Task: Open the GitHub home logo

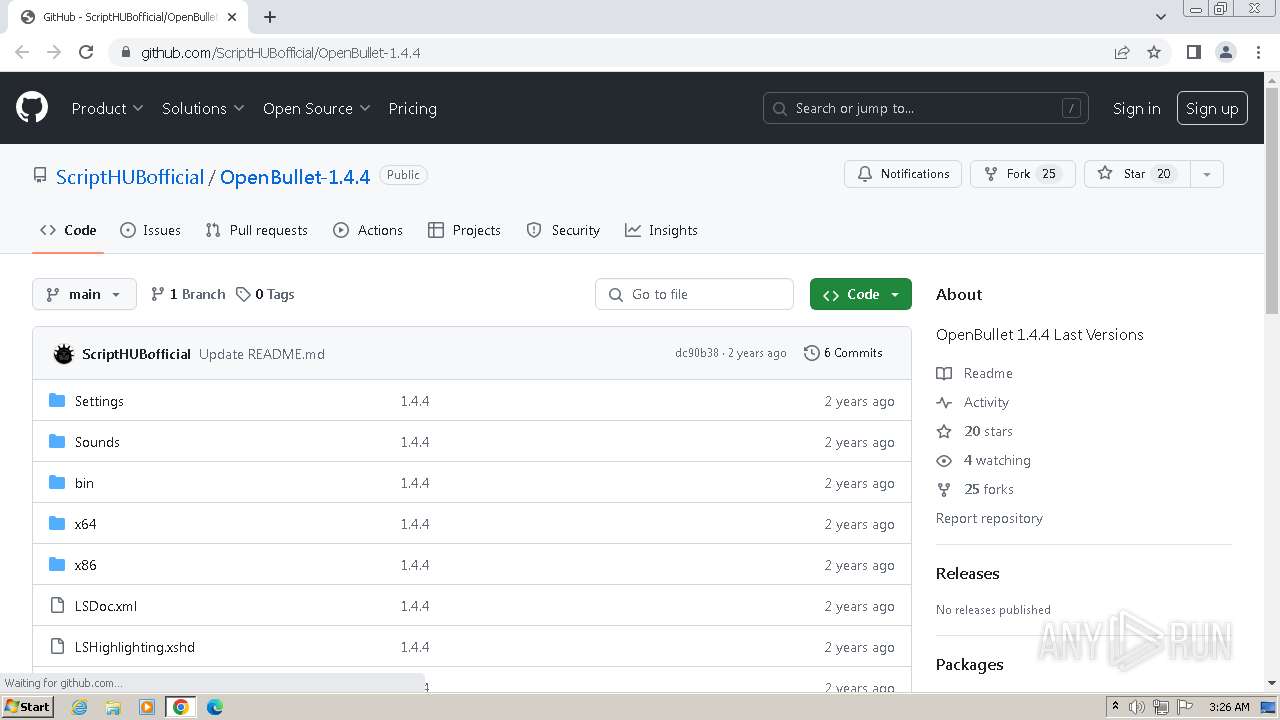Action: coord(32,108)
